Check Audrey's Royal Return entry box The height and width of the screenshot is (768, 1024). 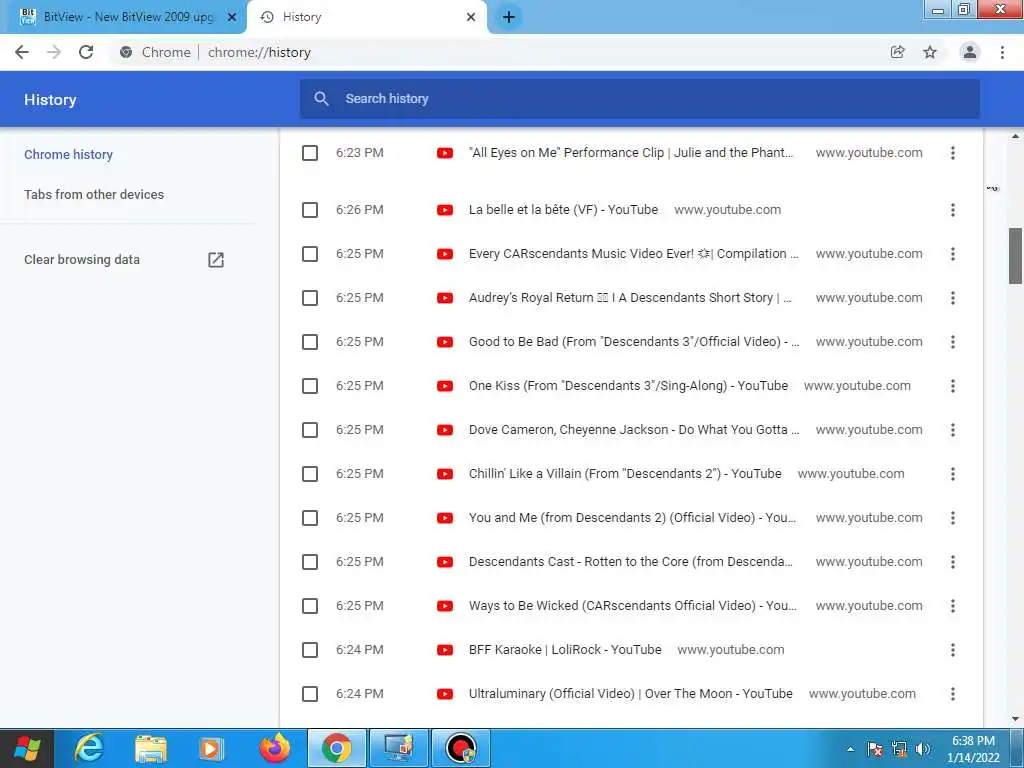coord(310,298)
